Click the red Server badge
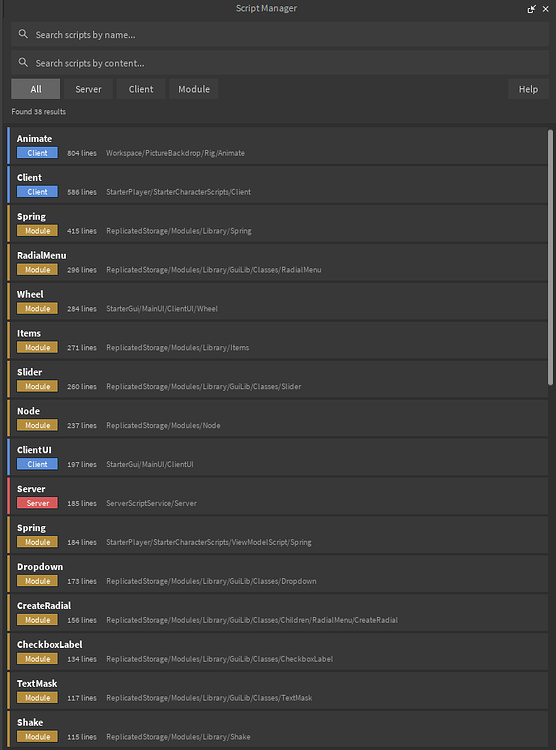The width and height of the screenshot is (556, 750). click(37, 503)
